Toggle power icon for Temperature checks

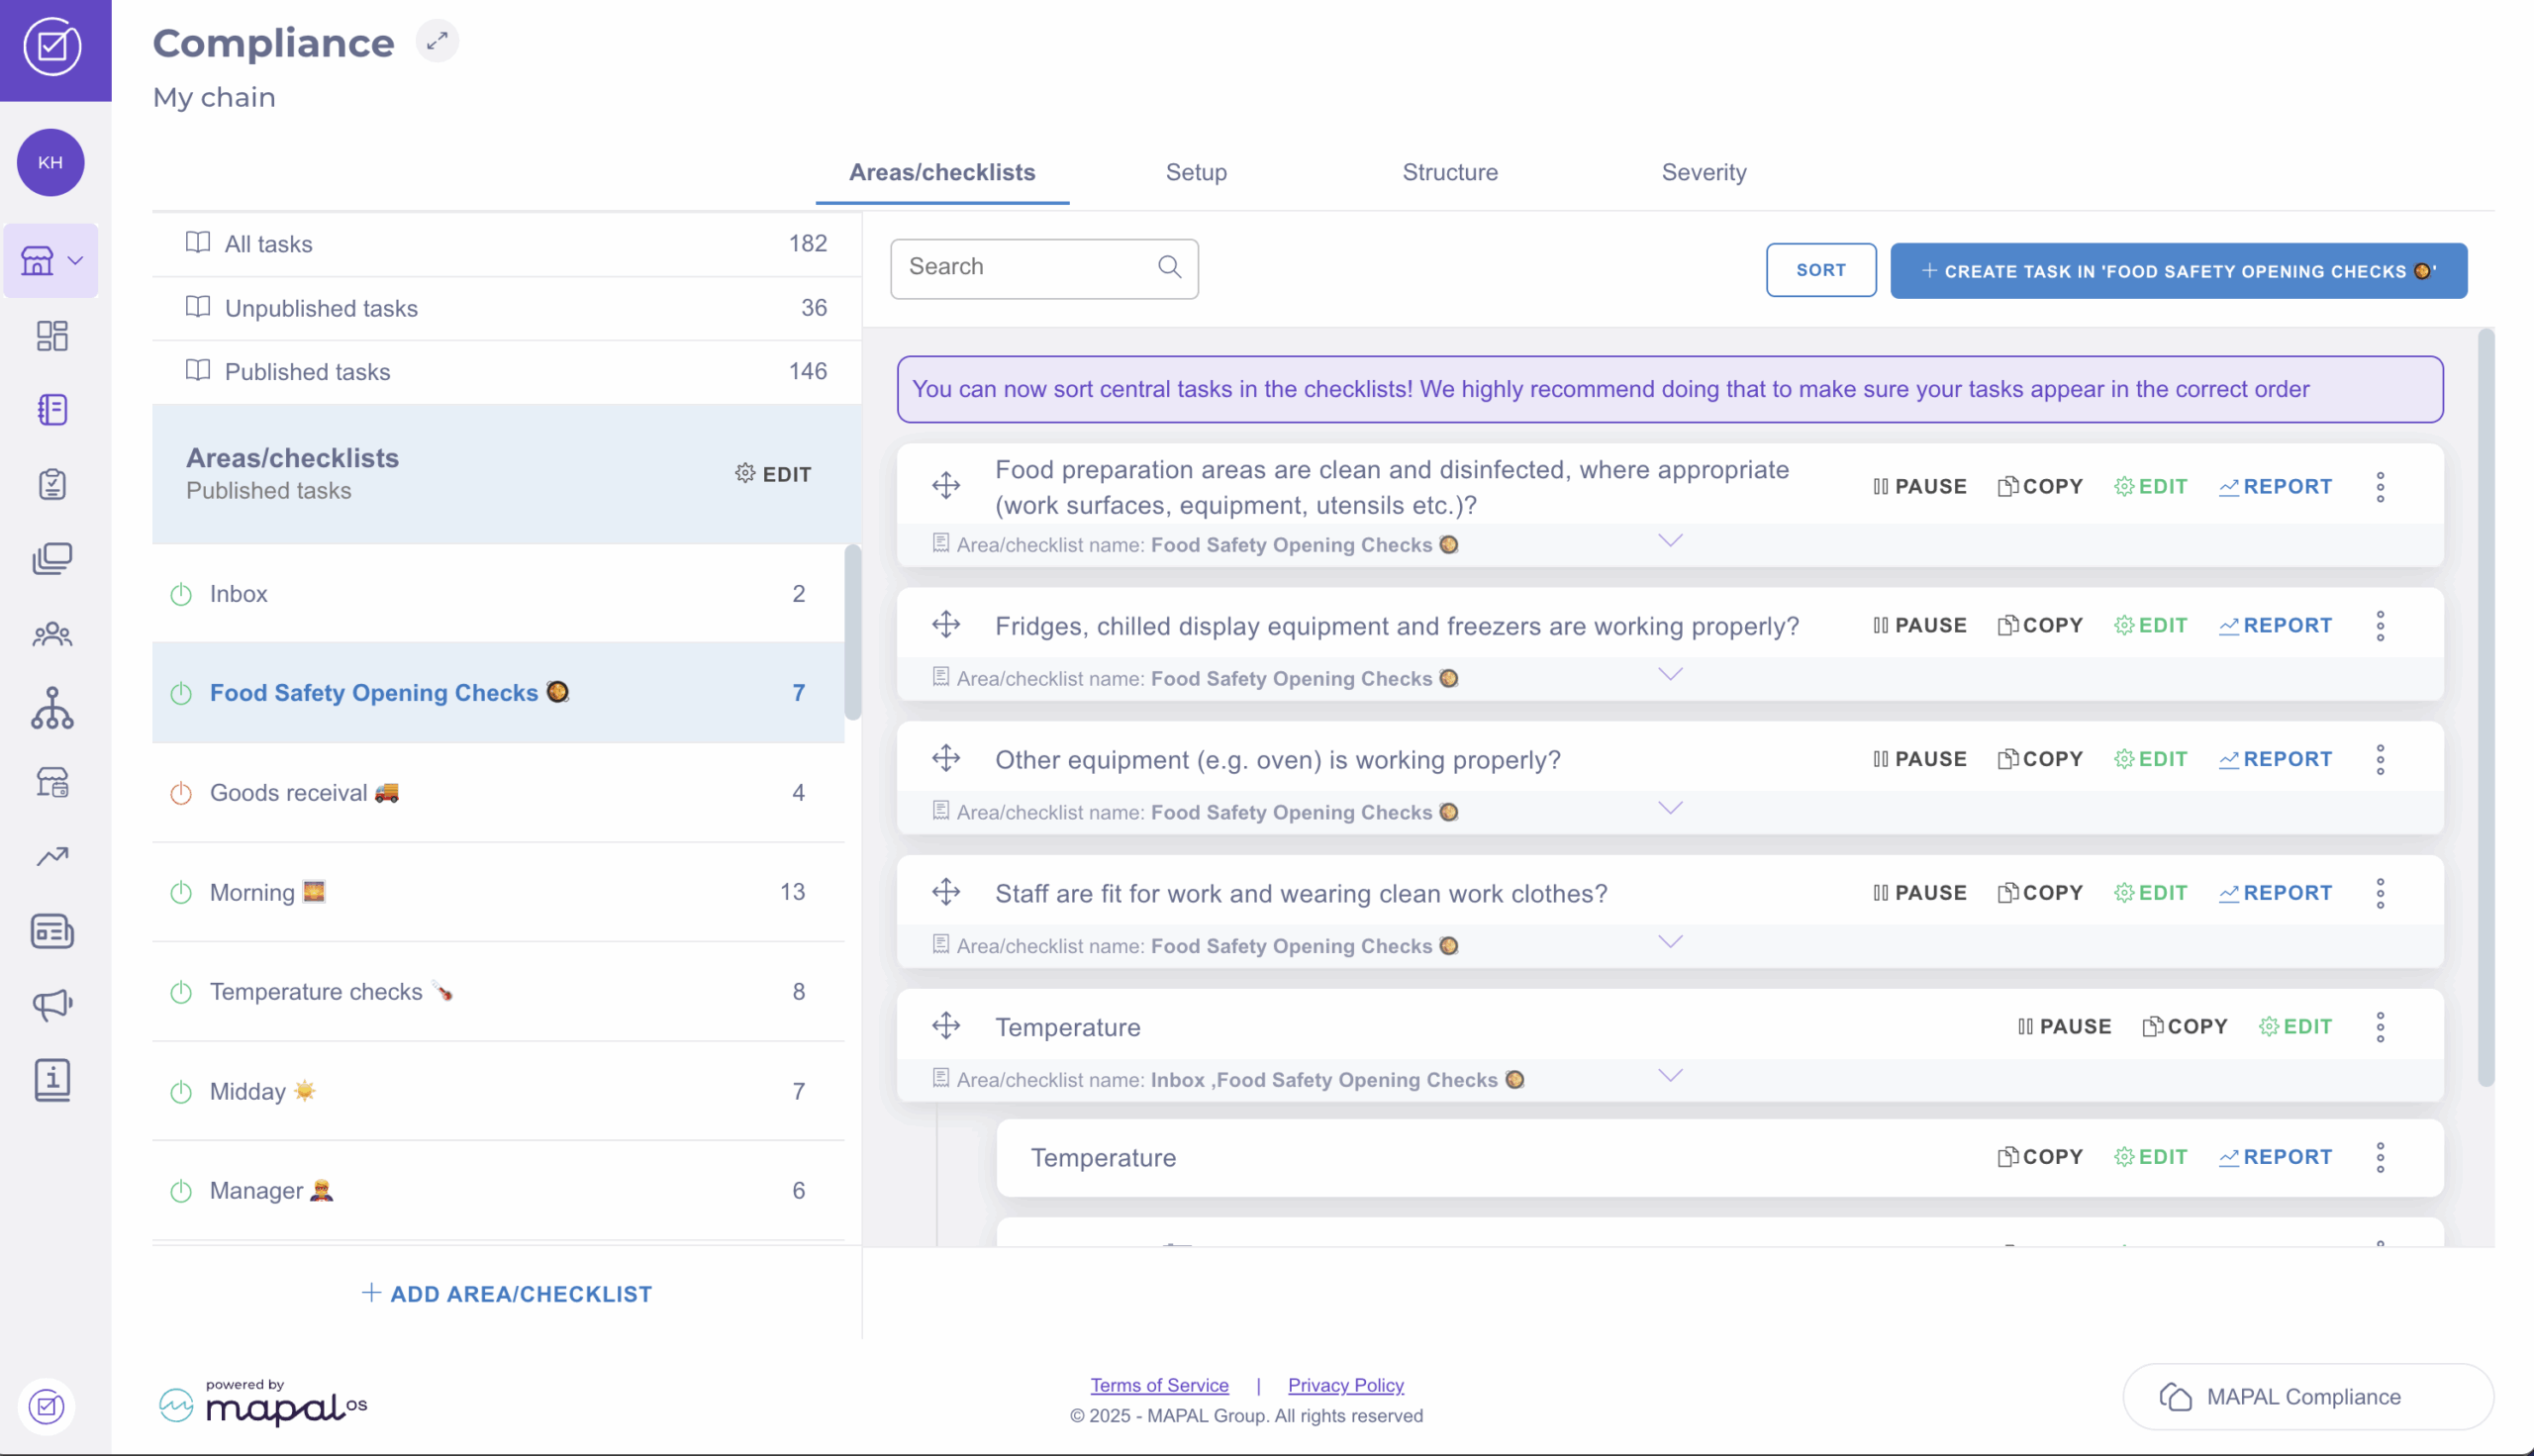point(181,992)
